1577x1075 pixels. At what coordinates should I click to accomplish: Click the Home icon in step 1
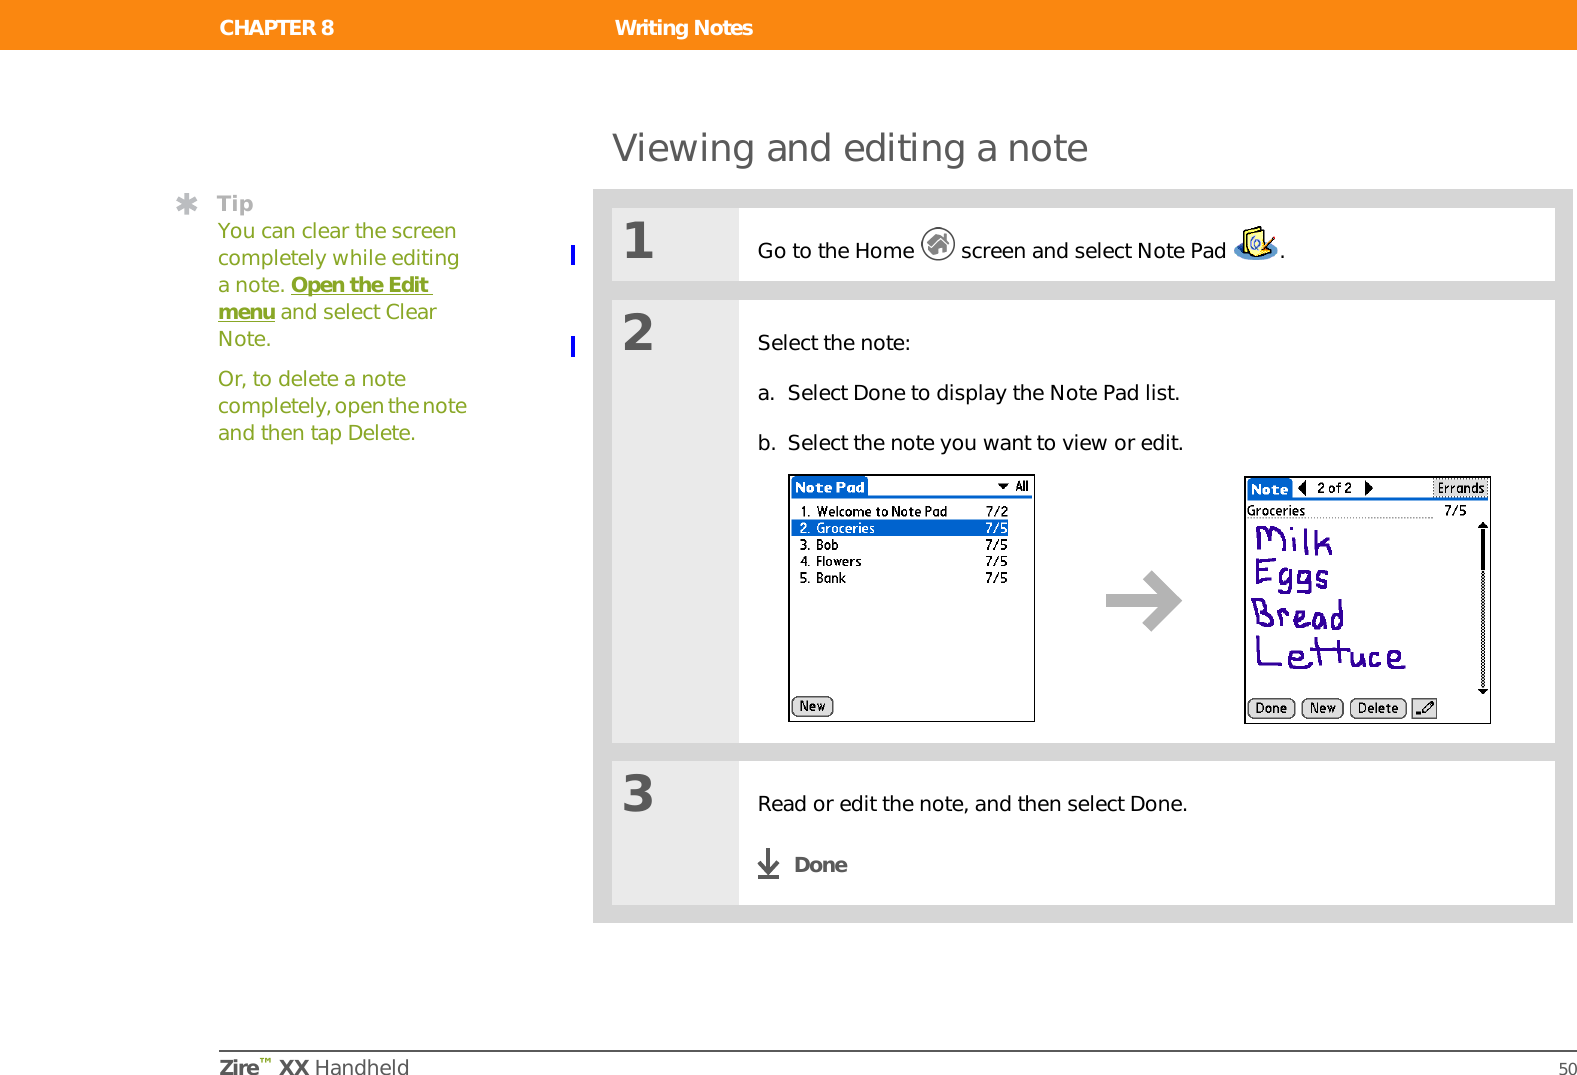click(x=937, y=244)
